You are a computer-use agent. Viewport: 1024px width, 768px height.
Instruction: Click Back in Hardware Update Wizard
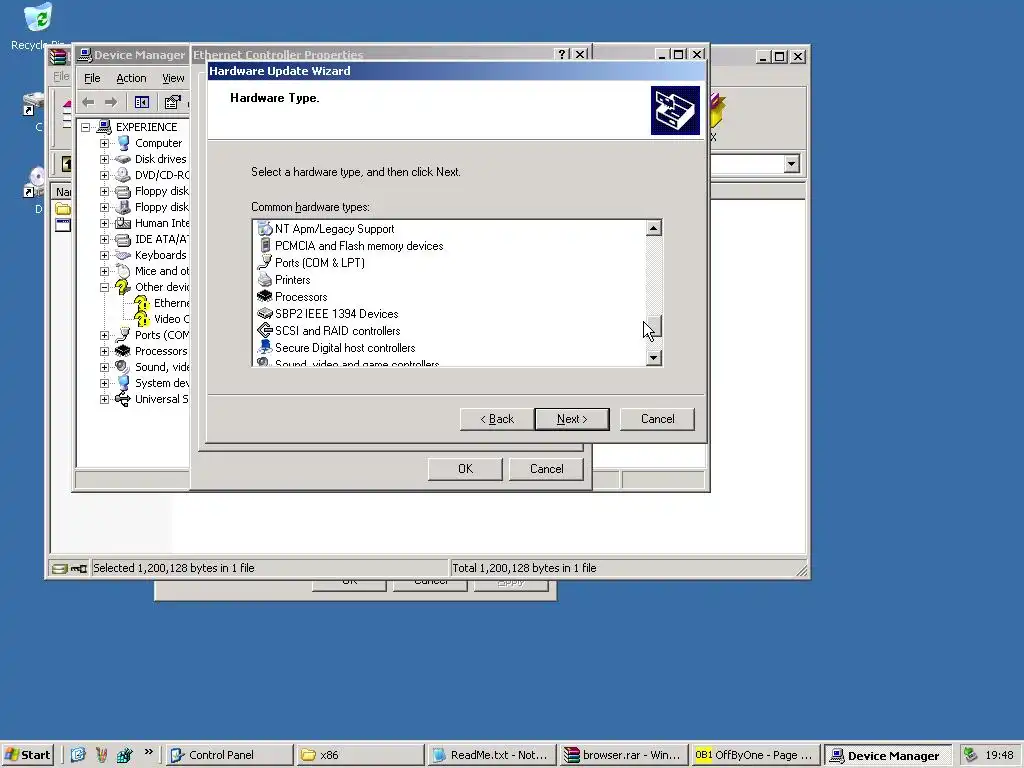click(x=497, y=419)
